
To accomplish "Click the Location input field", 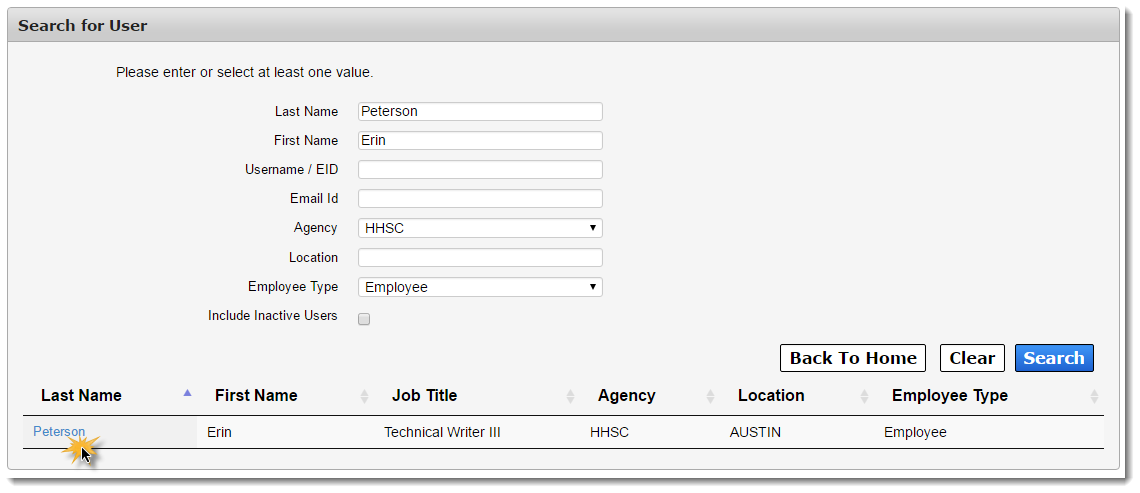I will coord(481,257).
